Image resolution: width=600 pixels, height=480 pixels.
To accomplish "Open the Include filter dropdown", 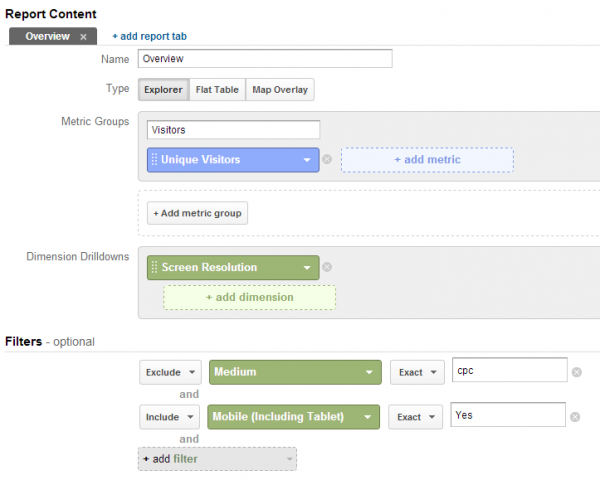I will [x=170, y=416].
